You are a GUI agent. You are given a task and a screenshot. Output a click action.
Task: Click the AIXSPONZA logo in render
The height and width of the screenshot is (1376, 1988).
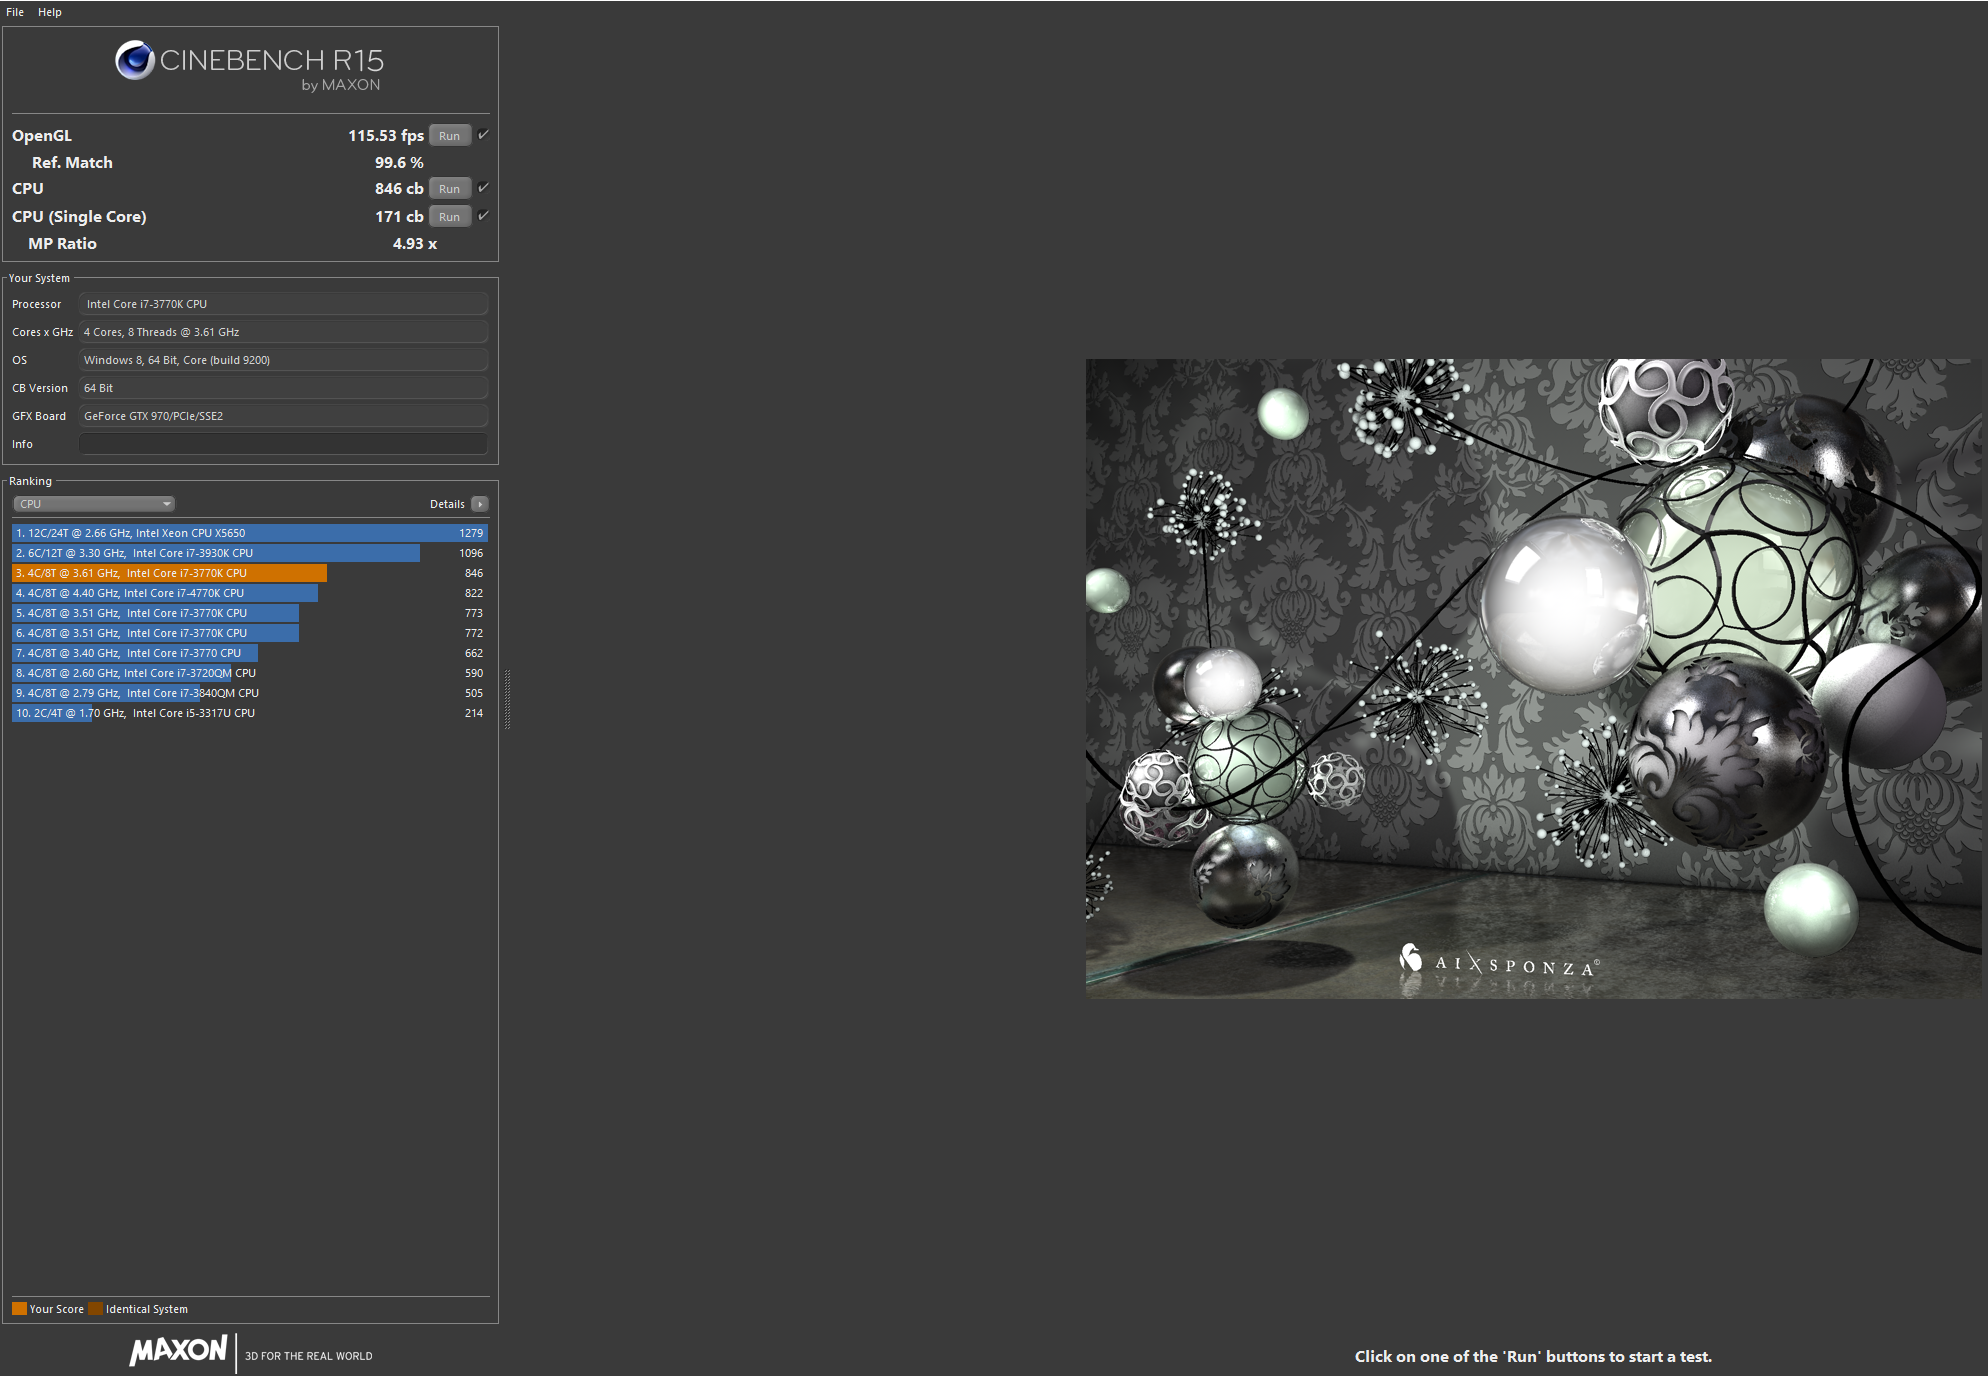(x=1498, y=963)
